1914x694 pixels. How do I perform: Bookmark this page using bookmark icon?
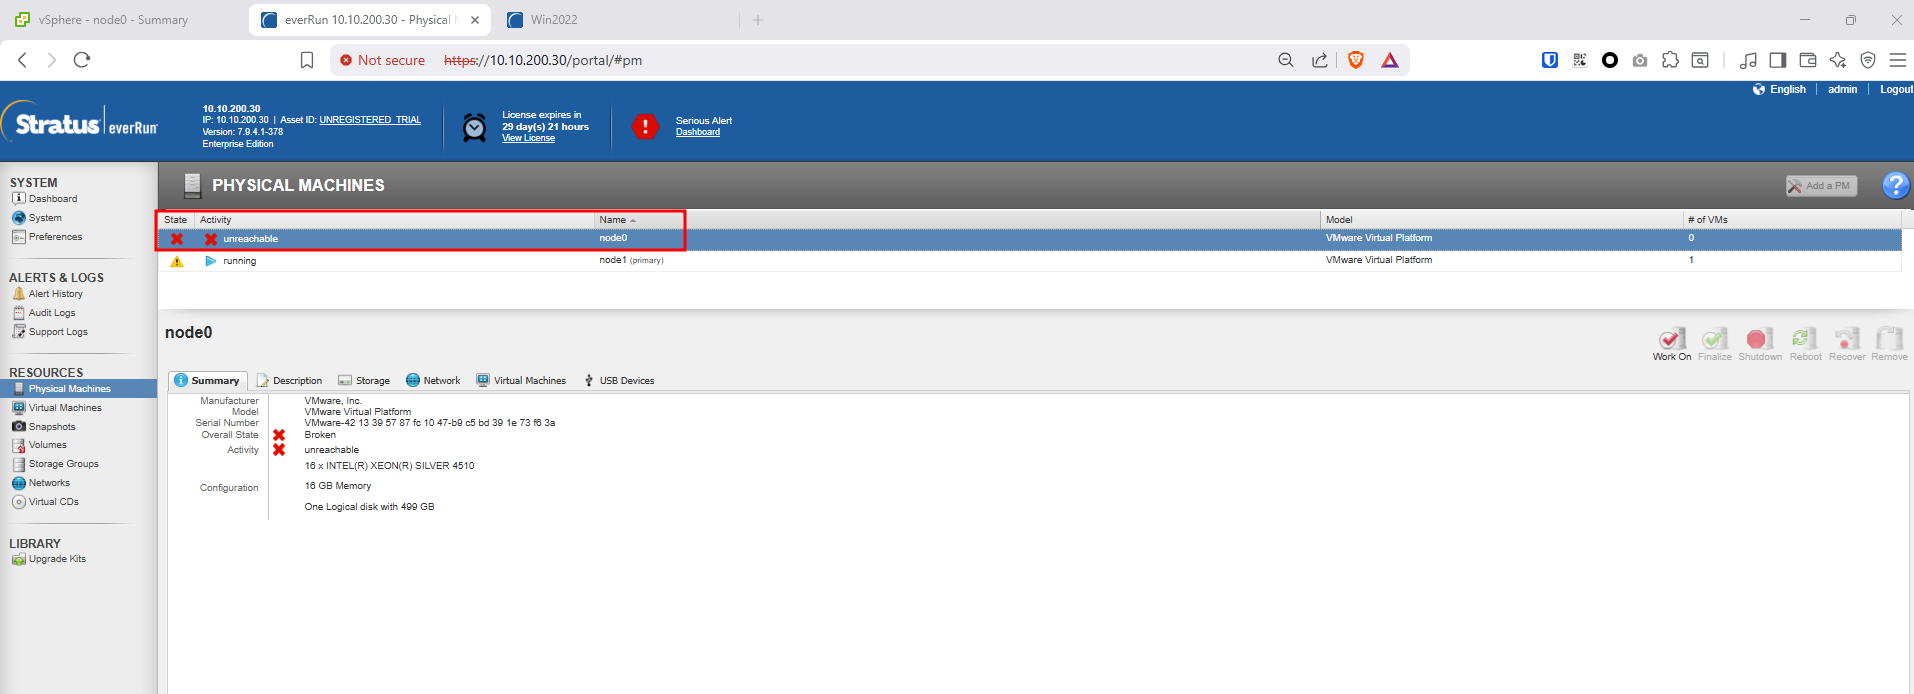coord(307,60)
